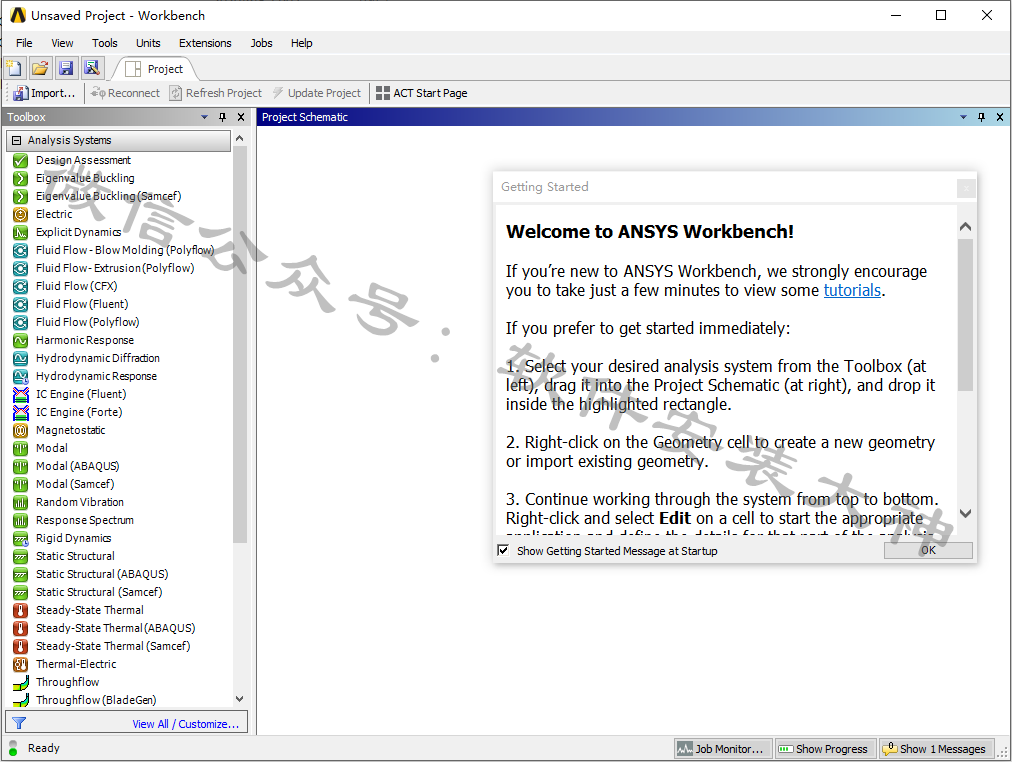Select the Fluid Flow (Fluent) icon
Image resolution: width=1012 pixels, height=762 pixels.
click(21, 304)
